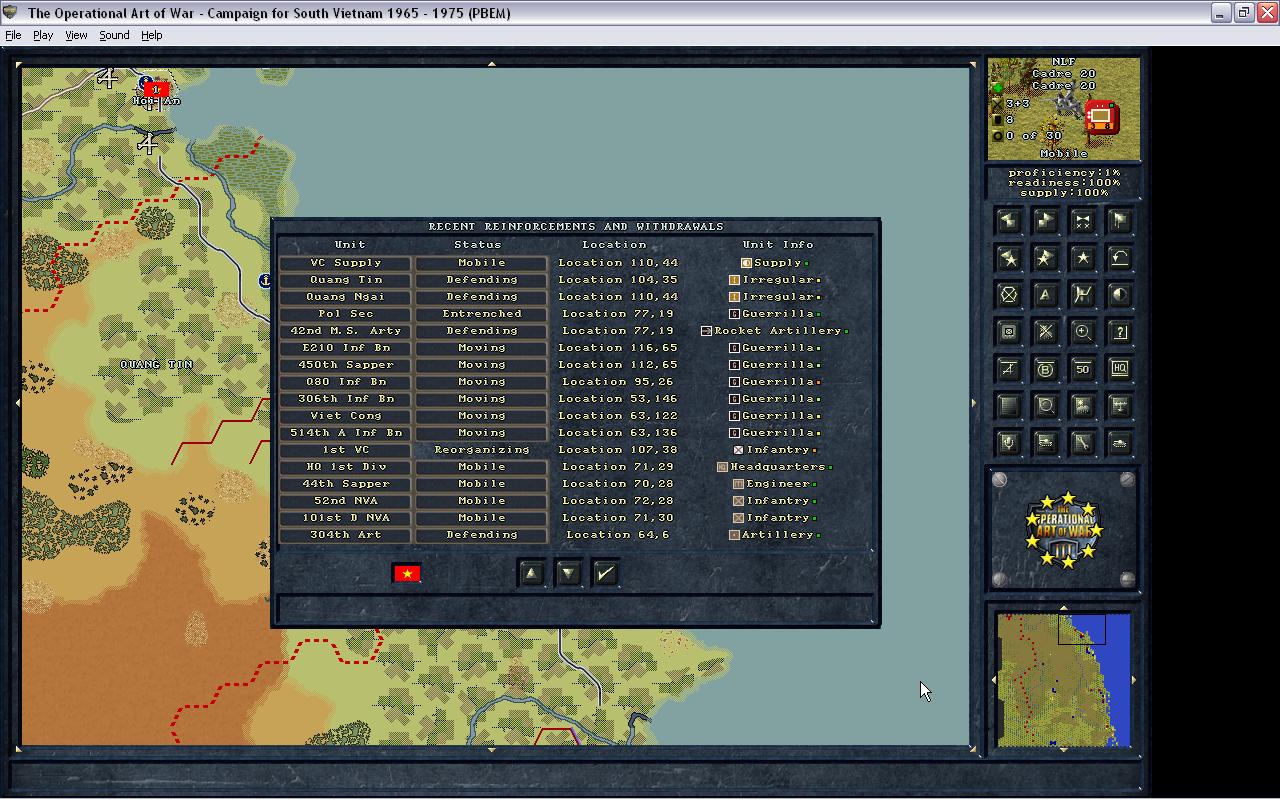Open the graph chart icon
The image size is (1280, 800).
click(x=1082, y=295)
